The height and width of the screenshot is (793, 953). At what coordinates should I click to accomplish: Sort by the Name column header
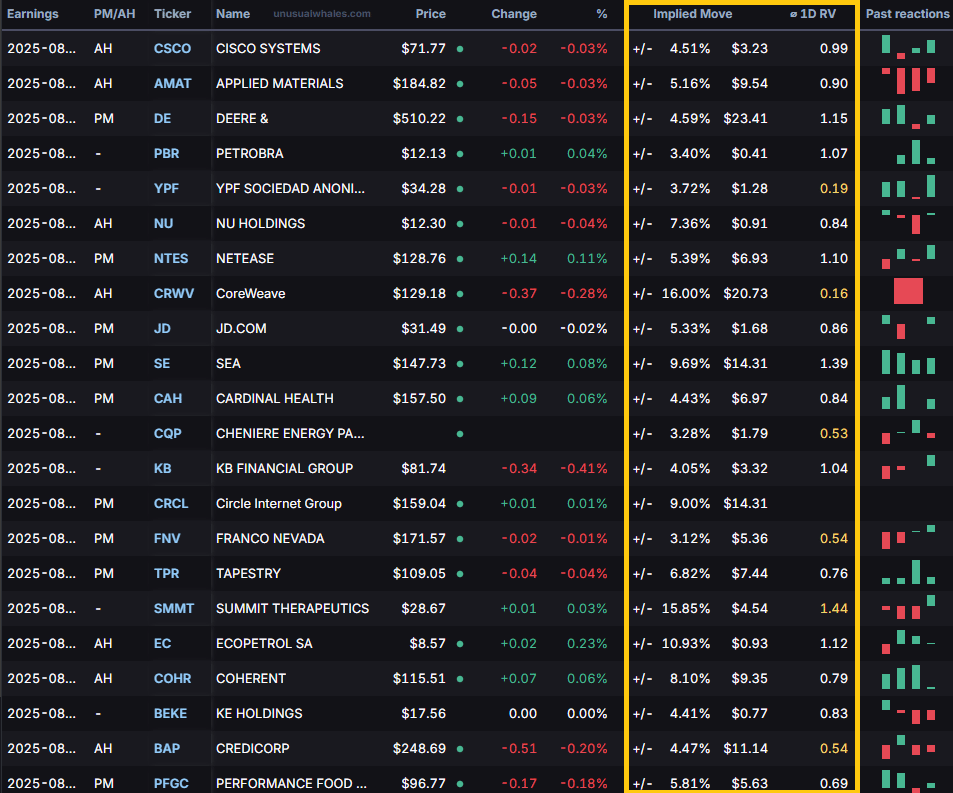point(233,13)
